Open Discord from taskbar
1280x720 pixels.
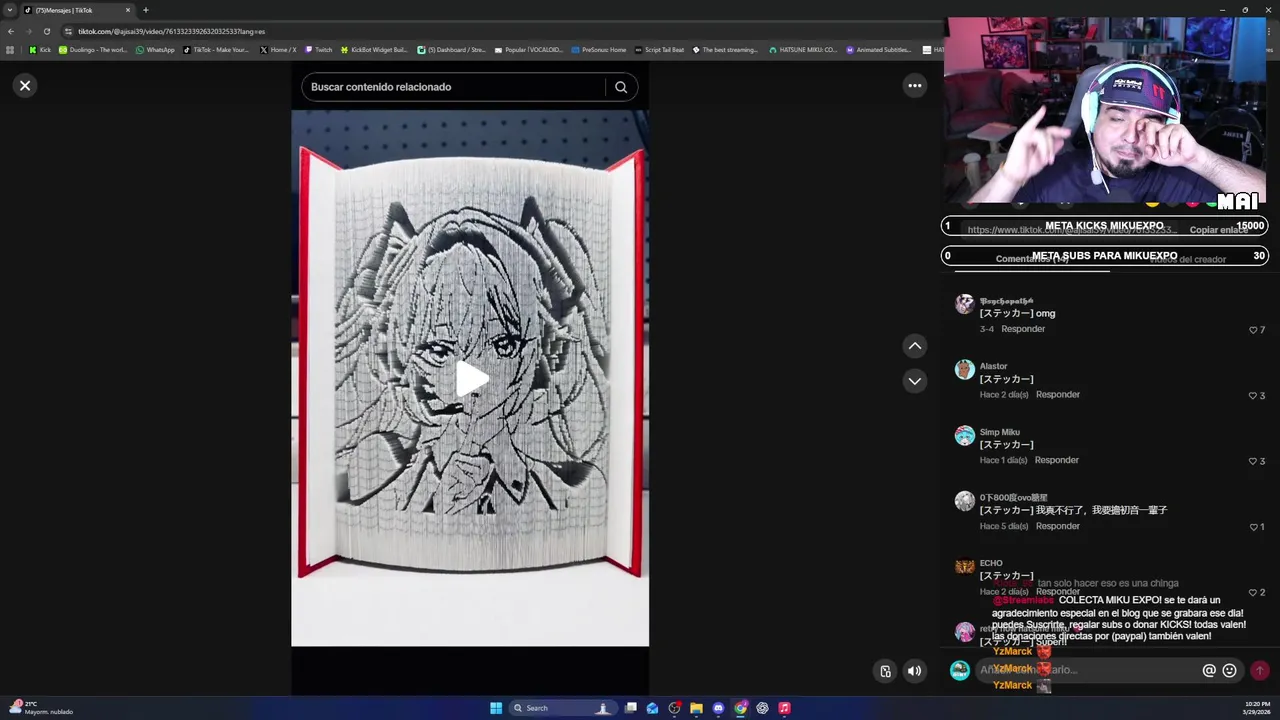coord(718,708)
